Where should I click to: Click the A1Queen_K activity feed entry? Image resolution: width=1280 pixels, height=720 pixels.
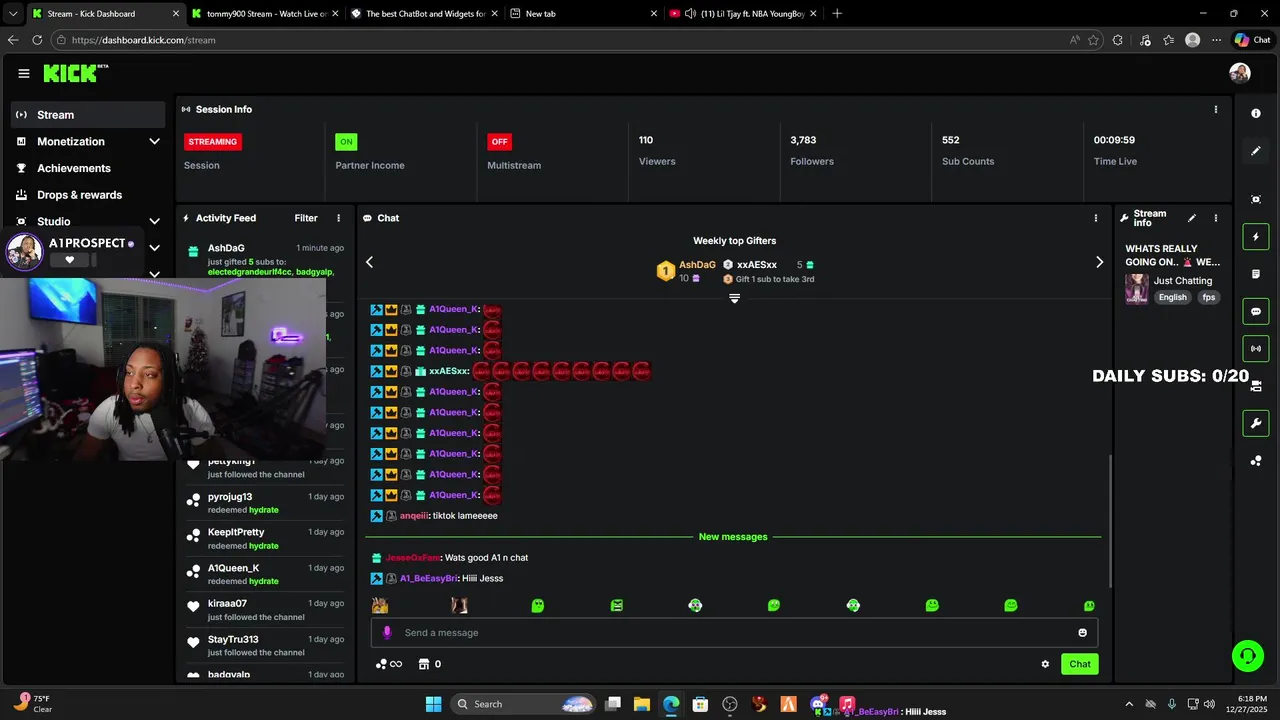265,574
